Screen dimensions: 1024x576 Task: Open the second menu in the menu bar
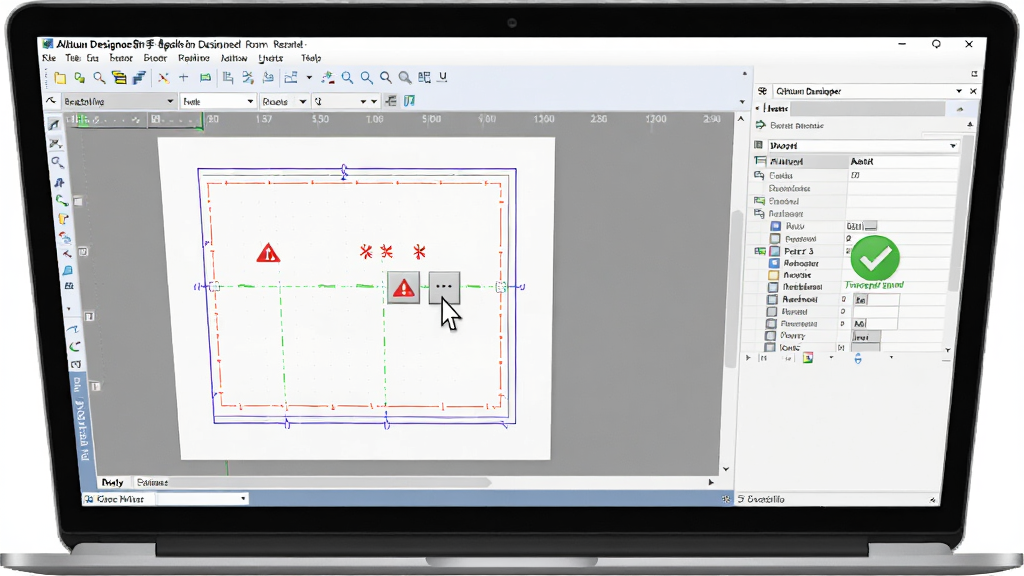click(x=72, y=58)
